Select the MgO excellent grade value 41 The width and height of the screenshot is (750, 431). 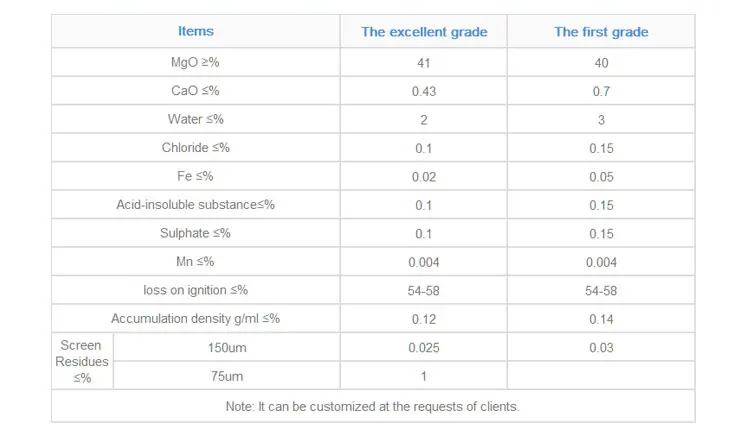tap(424, 63)
